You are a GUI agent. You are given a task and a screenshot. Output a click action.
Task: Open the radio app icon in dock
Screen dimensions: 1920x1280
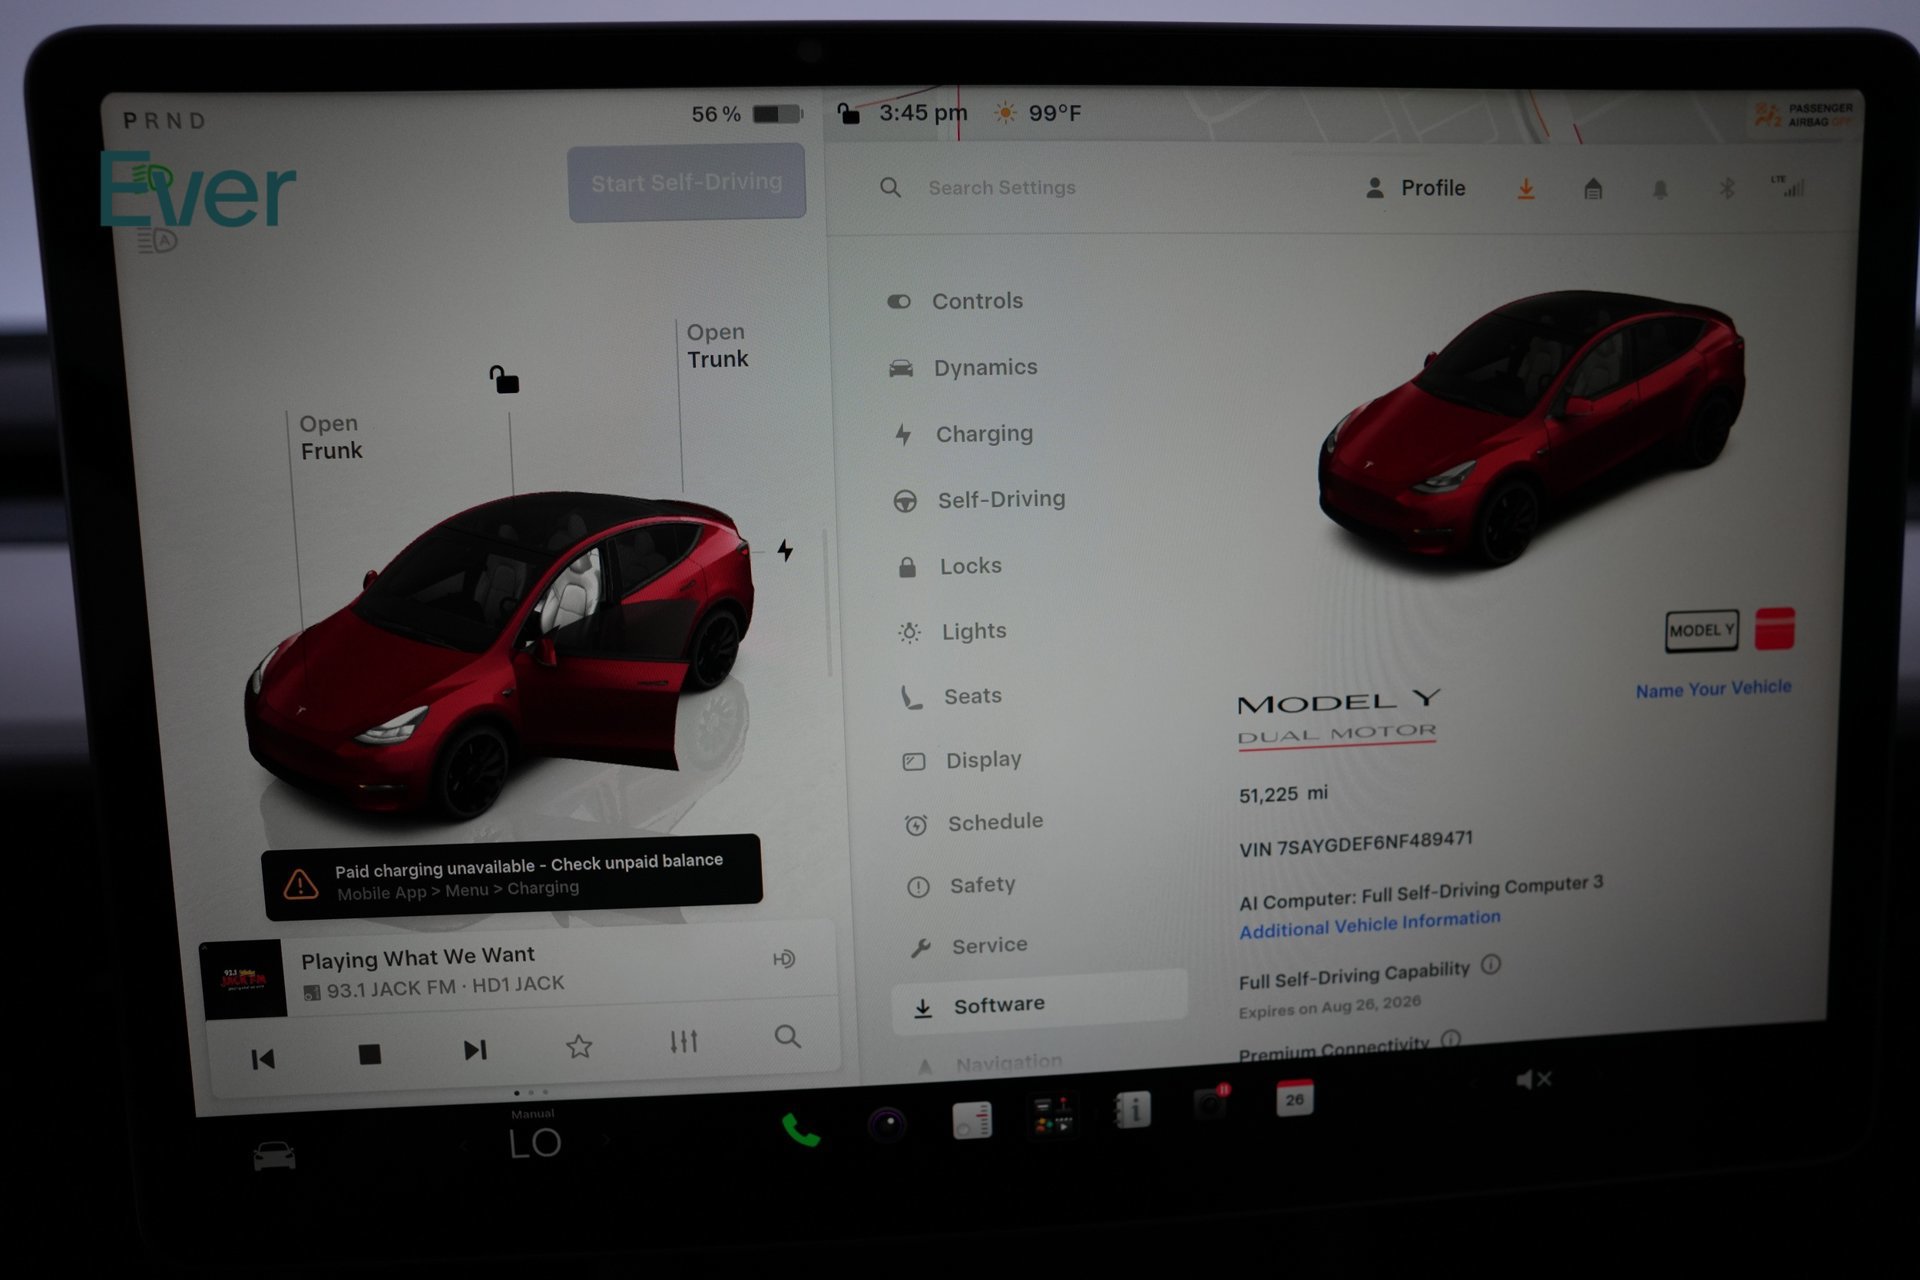coord(972,1119)
